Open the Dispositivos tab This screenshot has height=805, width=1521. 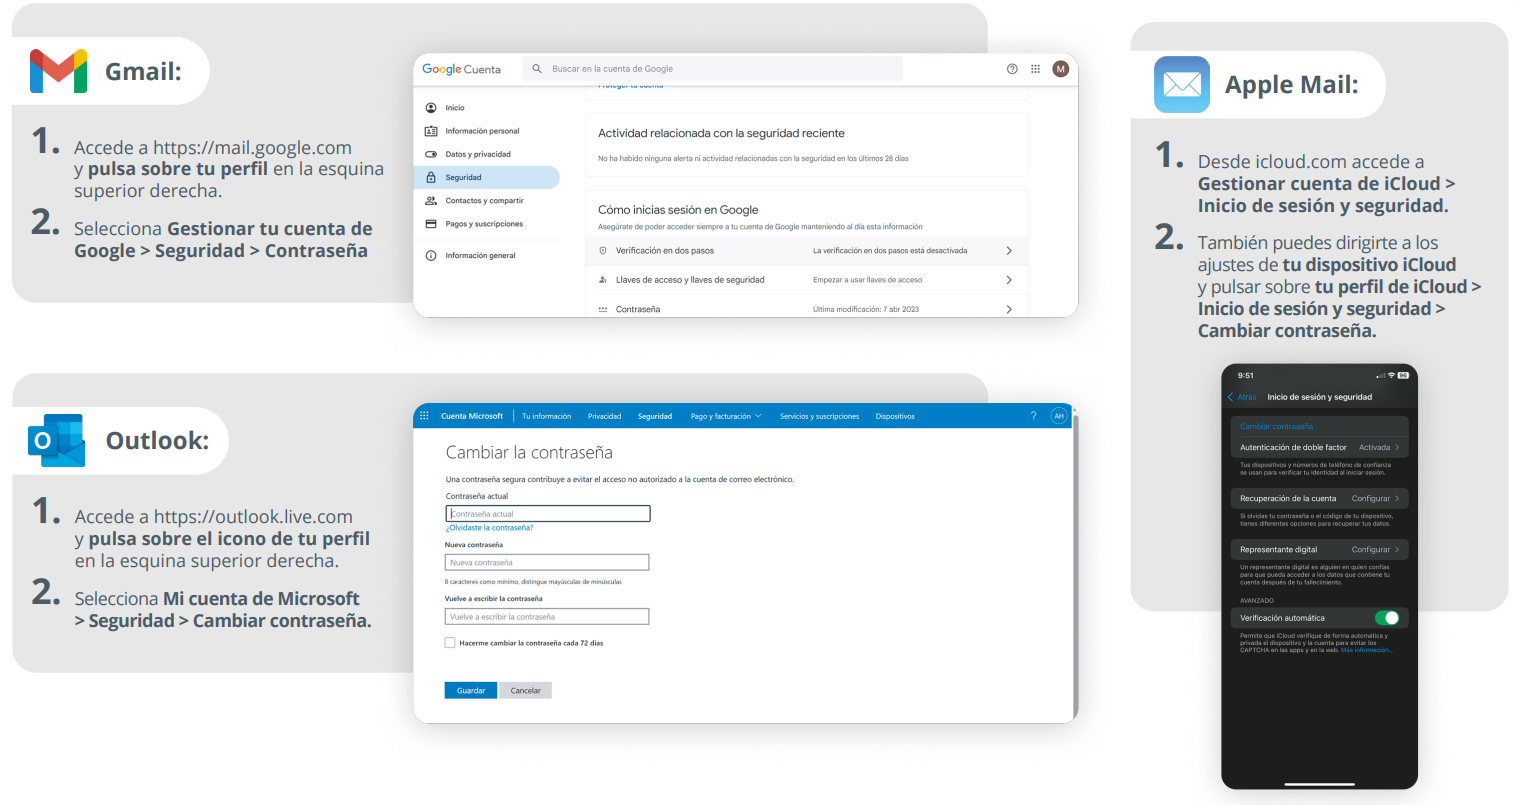point(895,416)
